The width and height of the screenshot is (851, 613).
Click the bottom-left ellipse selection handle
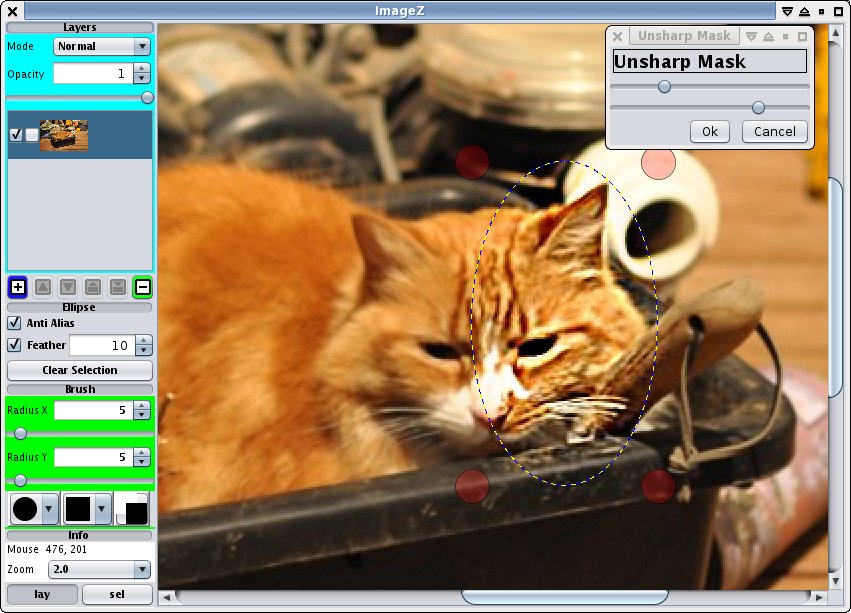pyautogui.click(x=472, y=486)
